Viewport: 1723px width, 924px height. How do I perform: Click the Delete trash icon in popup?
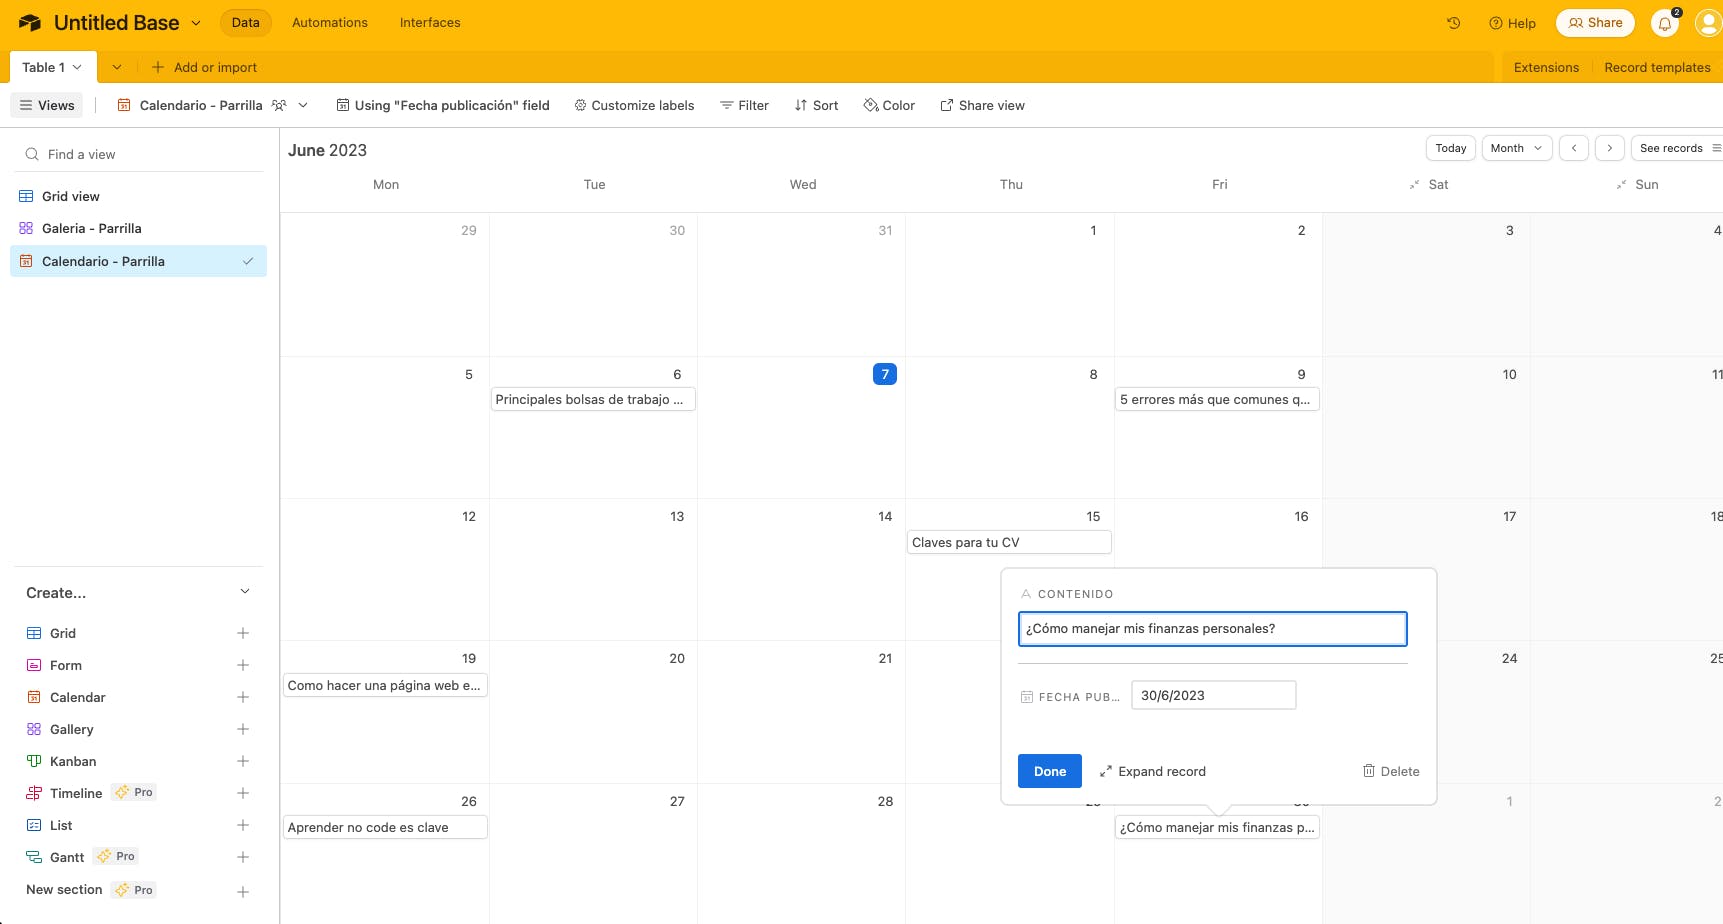pos(1369,771)
